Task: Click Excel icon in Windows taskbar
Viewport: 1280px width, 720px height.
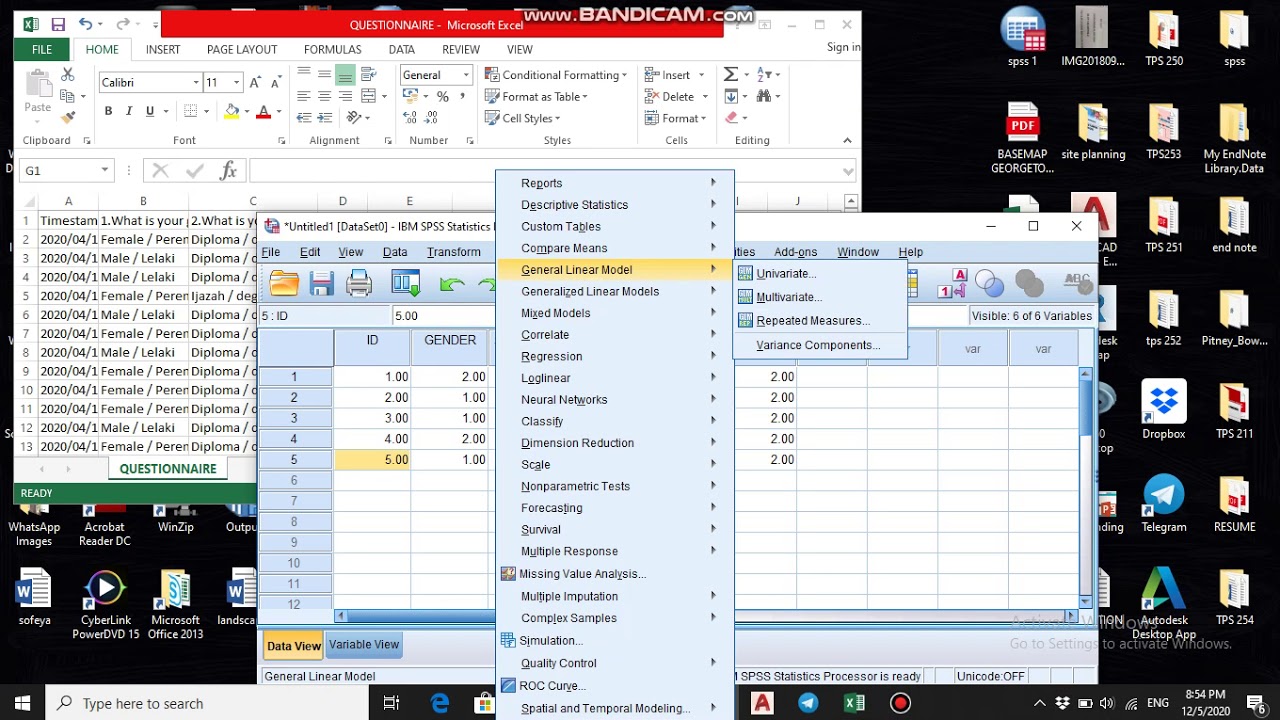Action: tap(854, 703)
